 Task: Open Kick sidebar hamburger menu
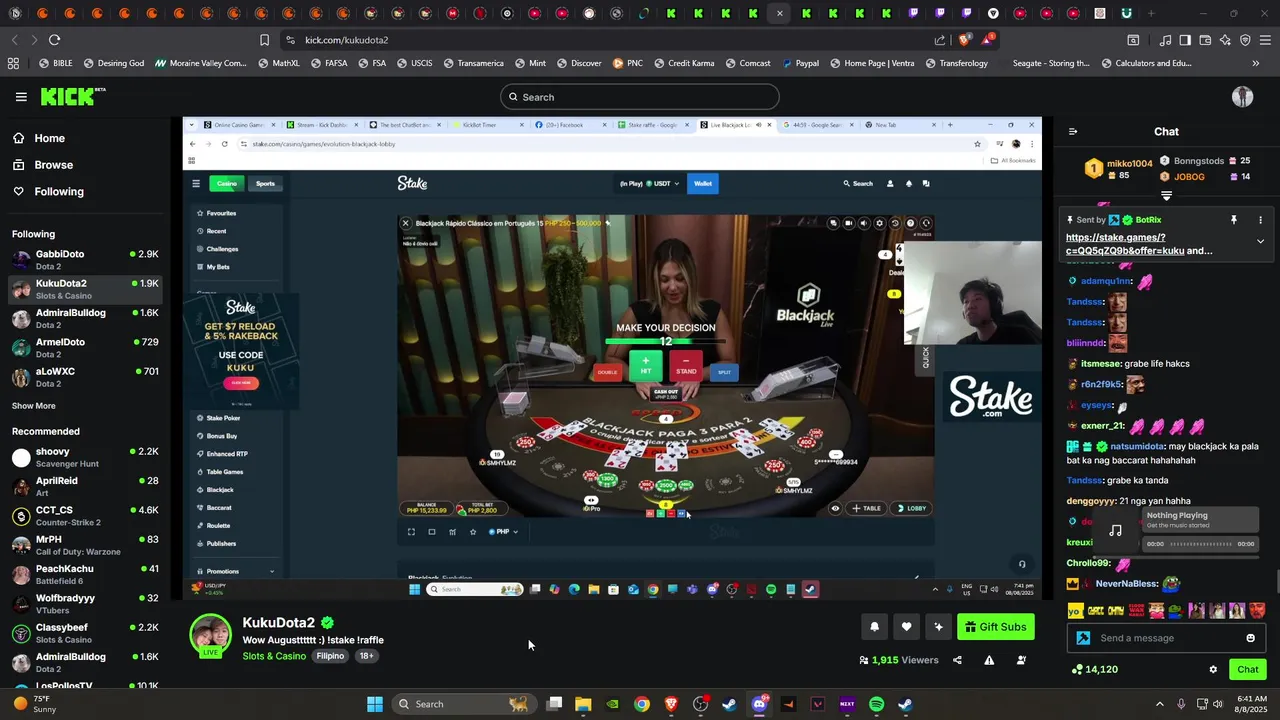coord(21,97)
